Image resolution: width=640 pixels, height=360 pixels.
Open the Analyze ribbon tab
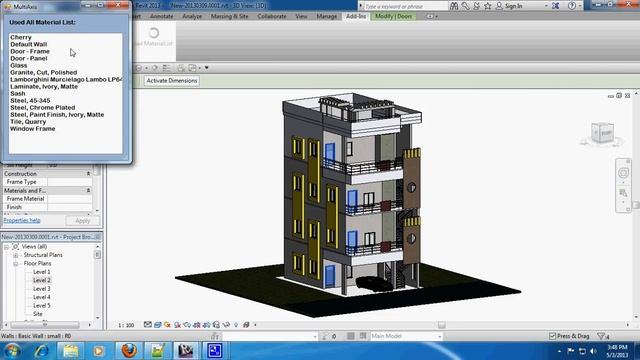tap(192, 16)
